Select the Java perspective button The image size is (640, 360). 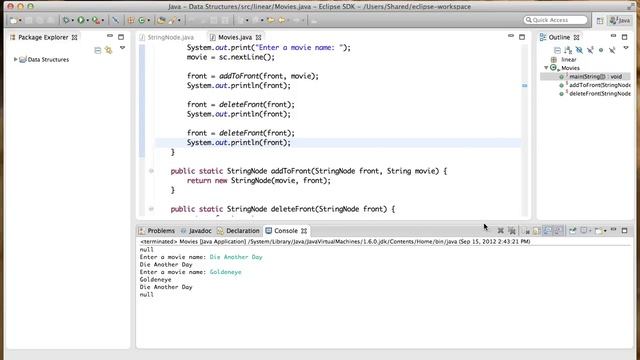620,20
